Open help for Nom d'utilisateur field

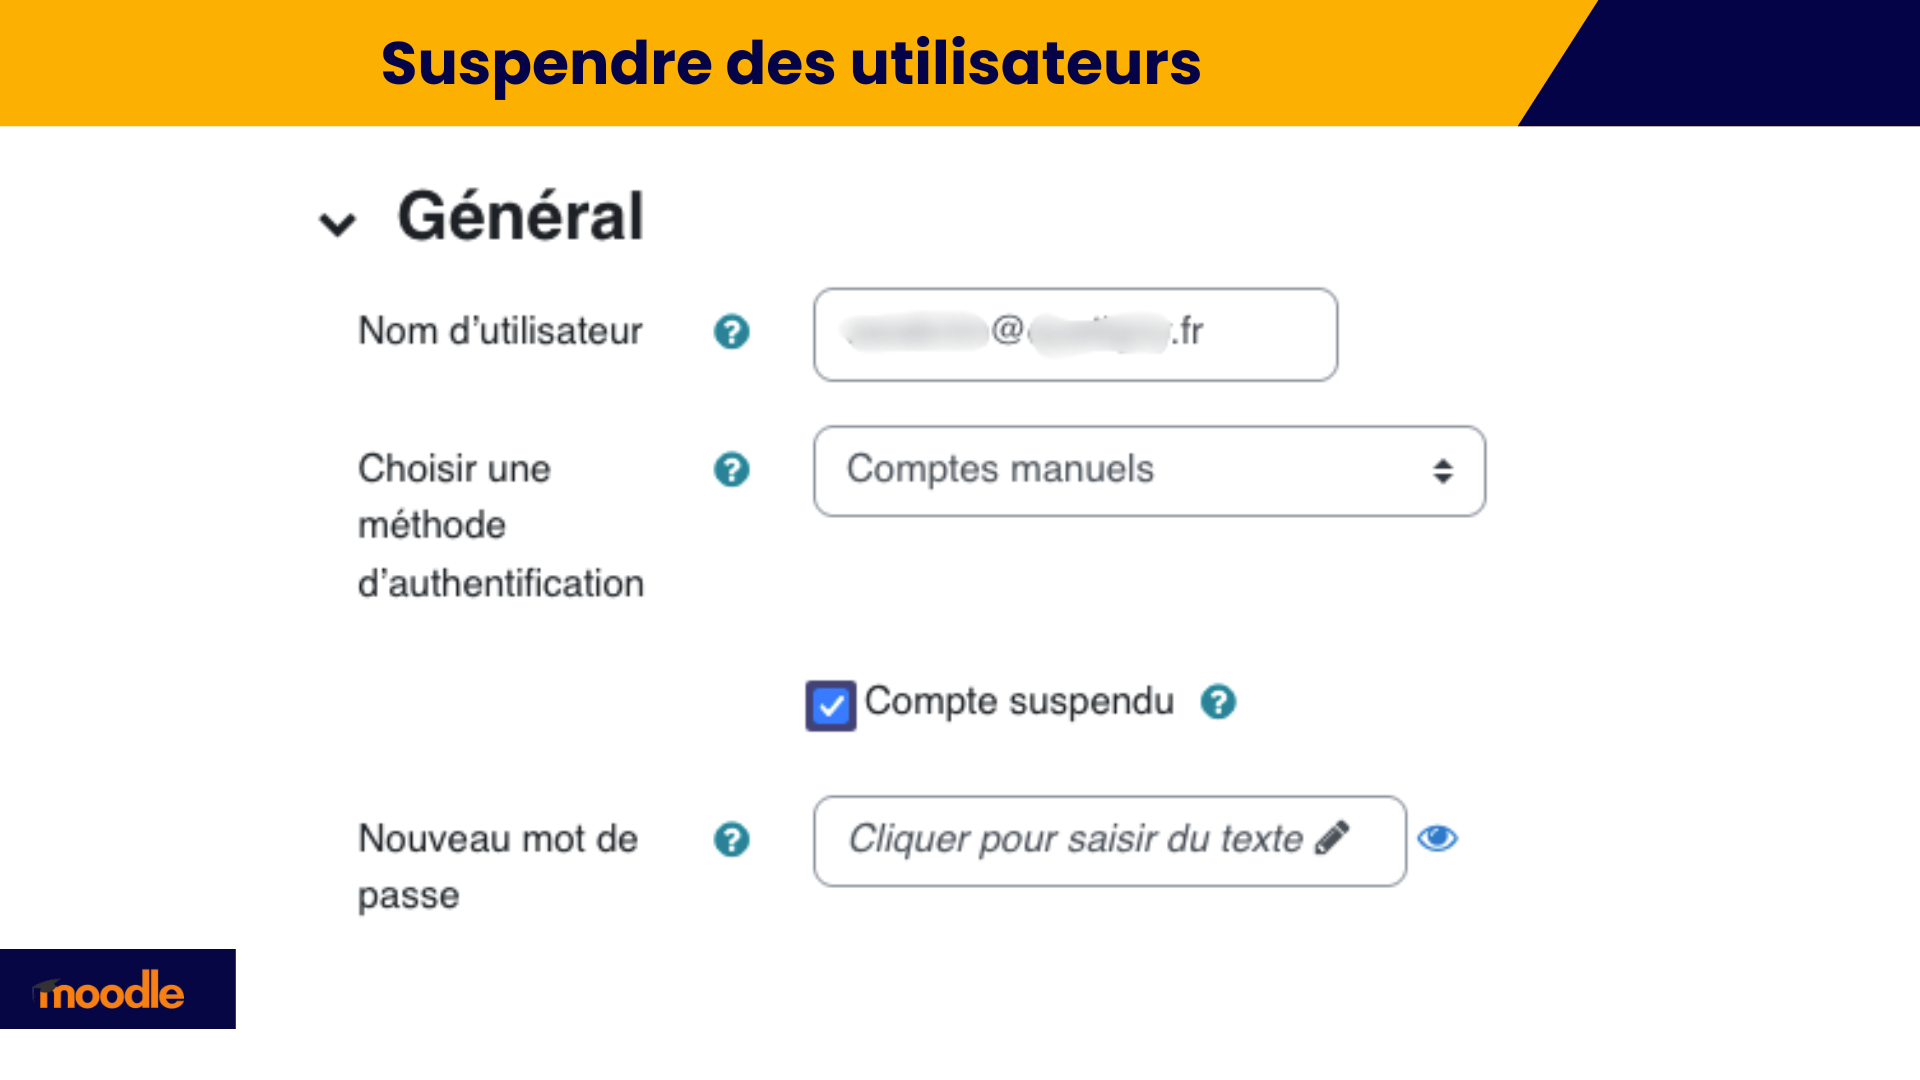tap(731, 331)
